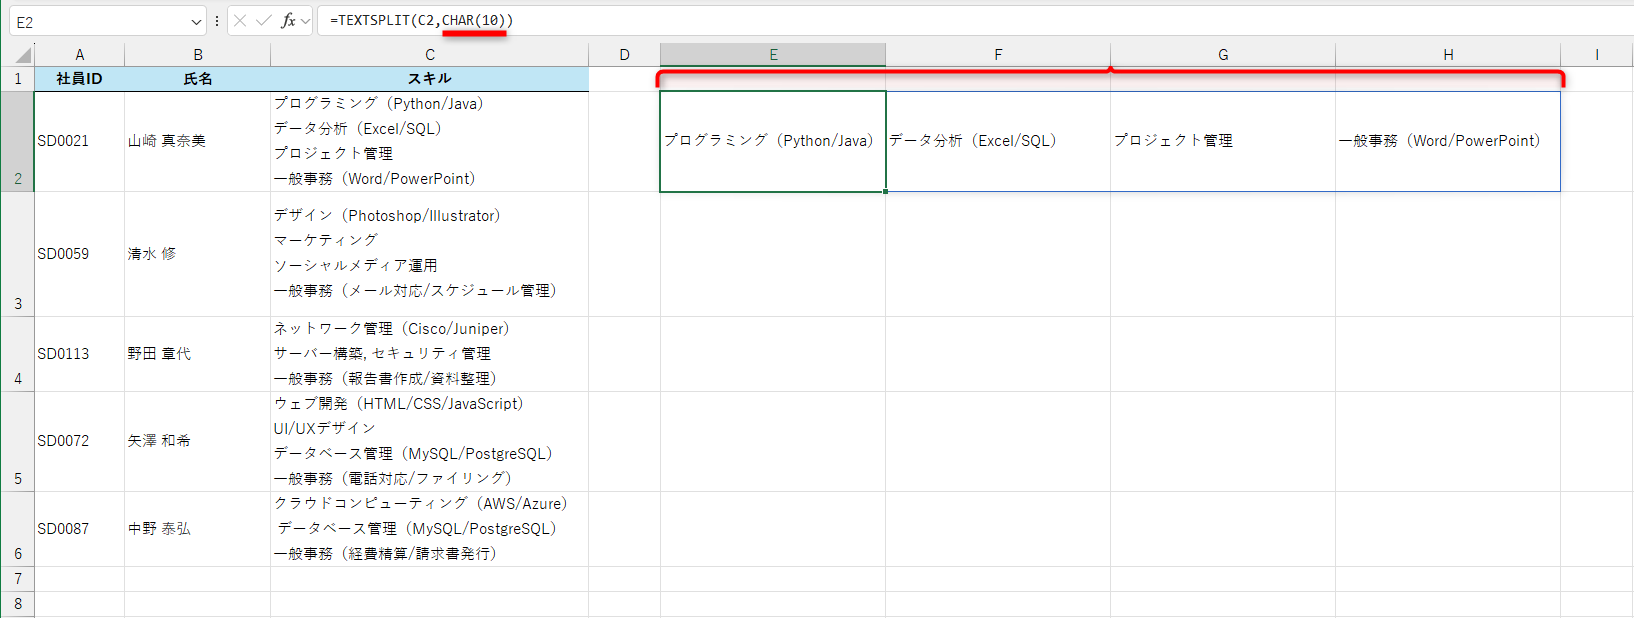Click cell F2 データ分析 (Excel/SQL)
This screenshot has width=1634, height=618.
coord(998,141)
